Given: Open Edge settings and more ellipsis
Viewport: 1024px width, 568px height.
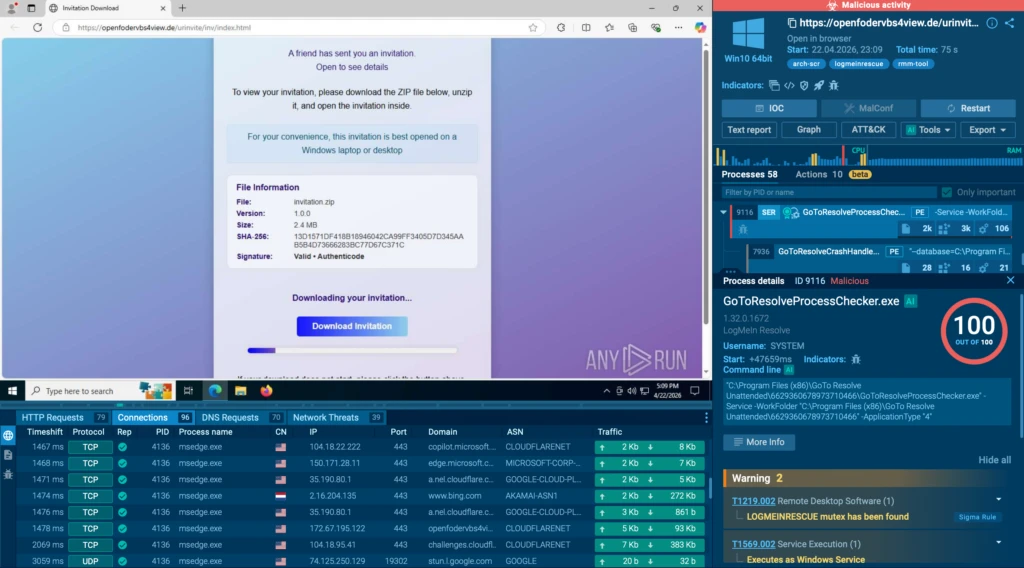Looking at the screenshot, I should click(x=679, y=27).
